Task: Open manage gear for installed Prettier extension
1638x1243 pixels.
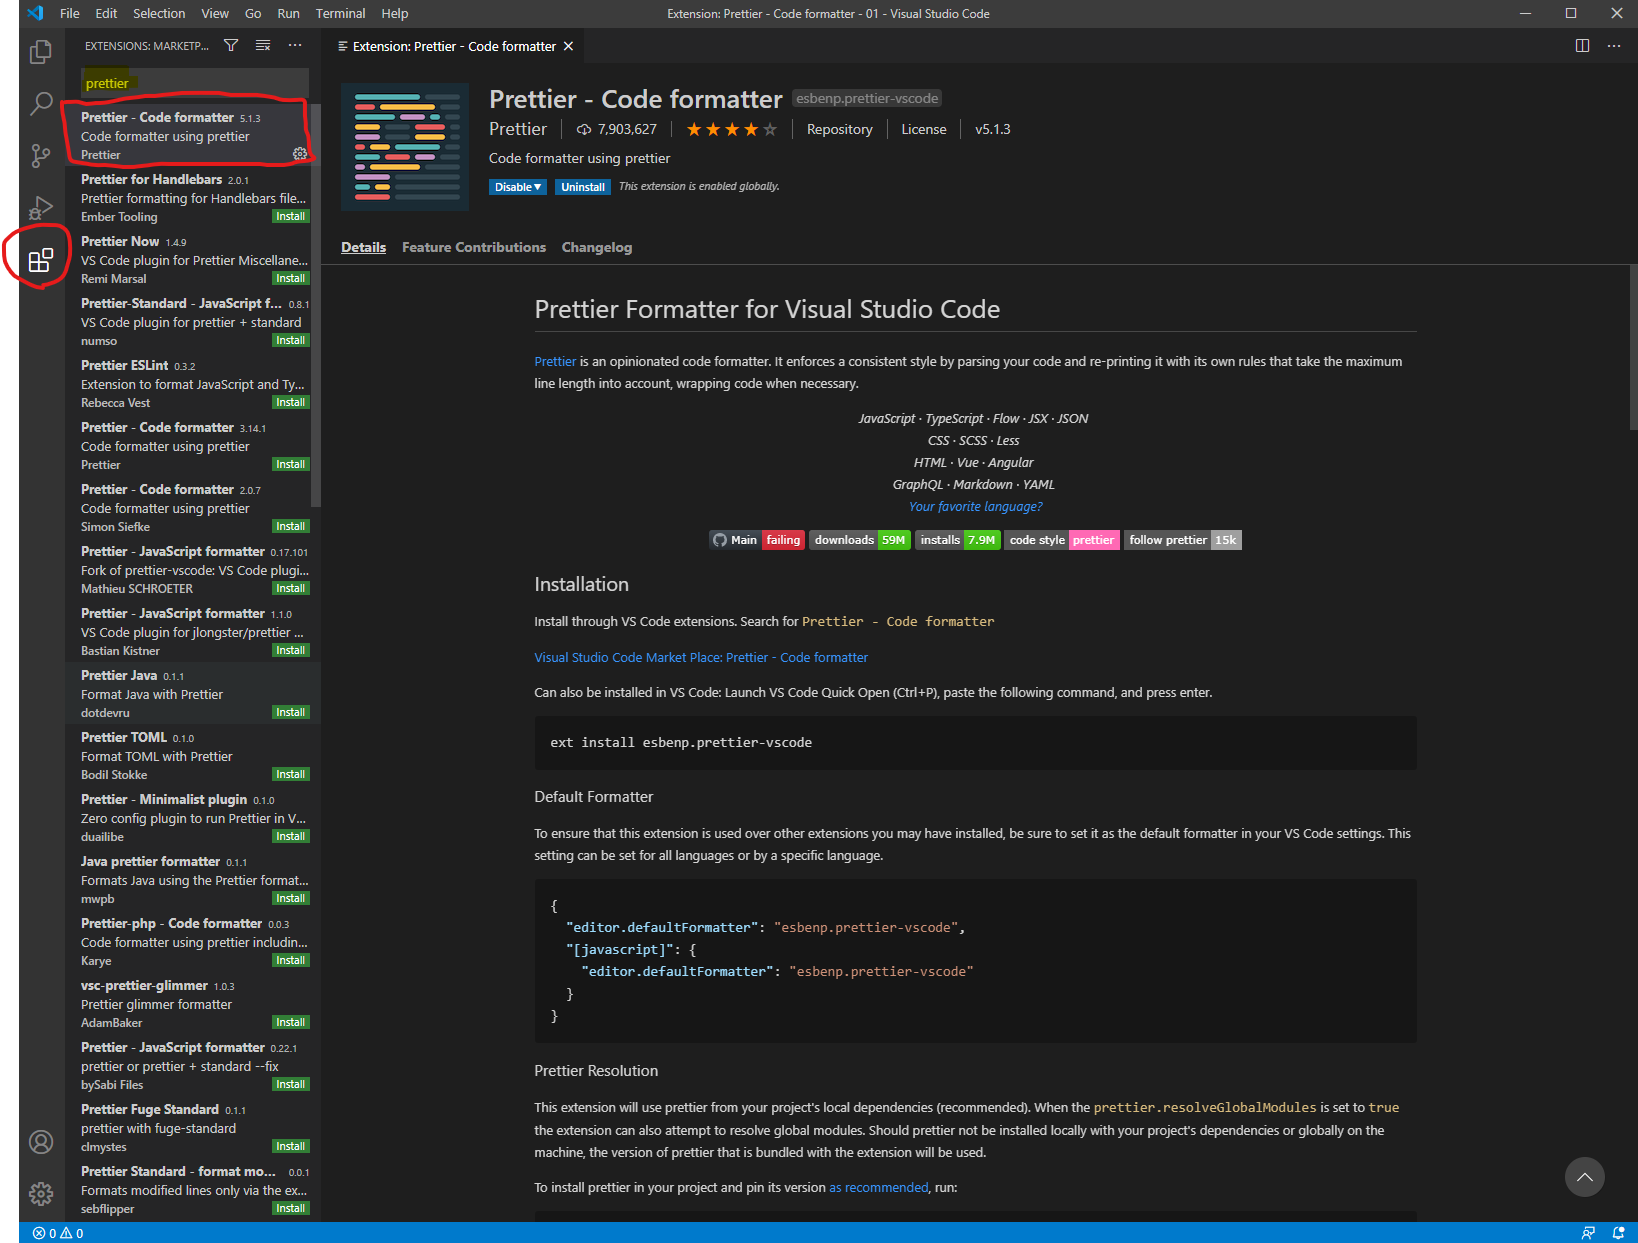Action: [x=299, y=154]
